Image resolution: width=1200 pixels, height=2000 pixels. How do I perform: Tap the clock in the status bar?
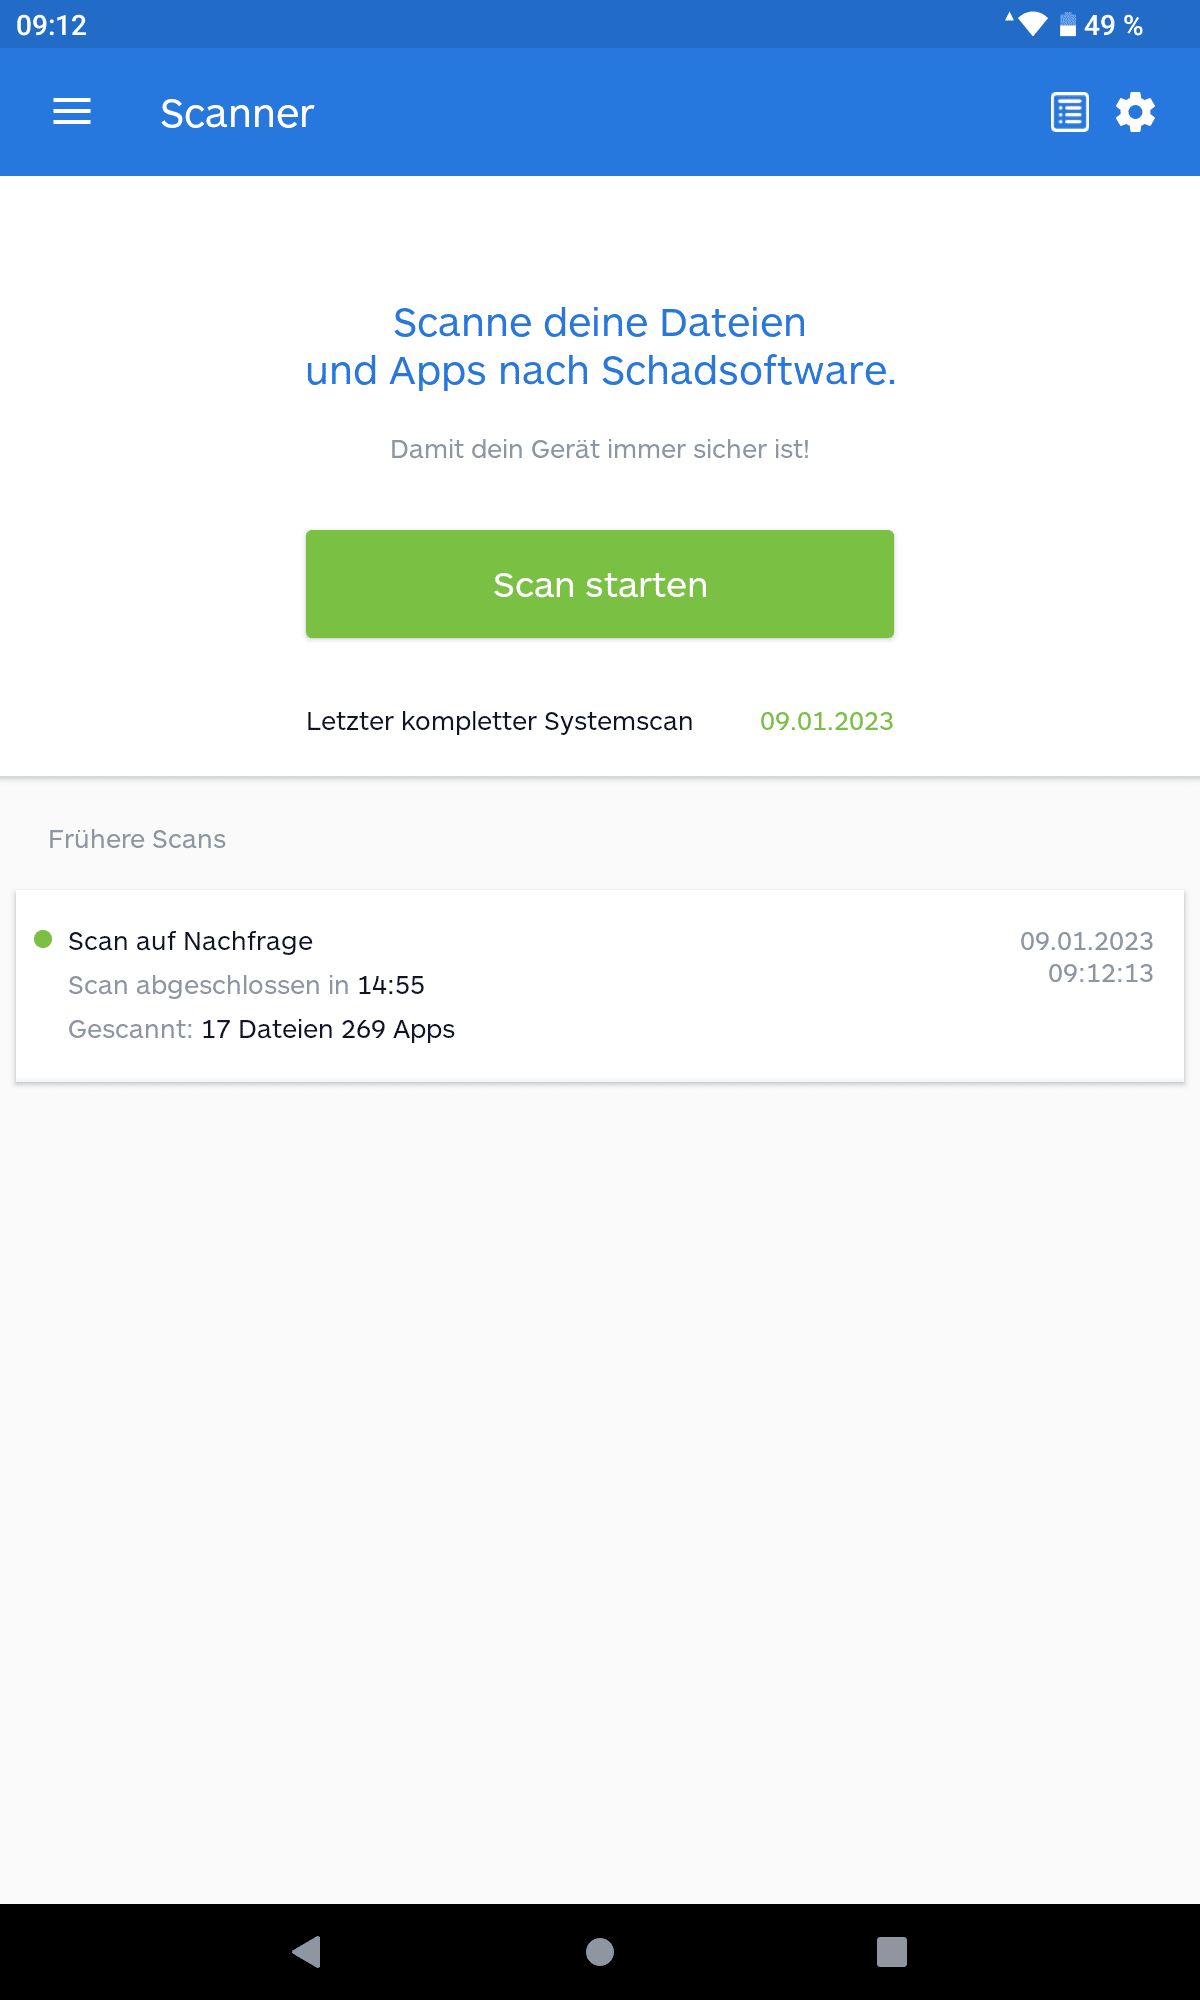click(52, 25)
